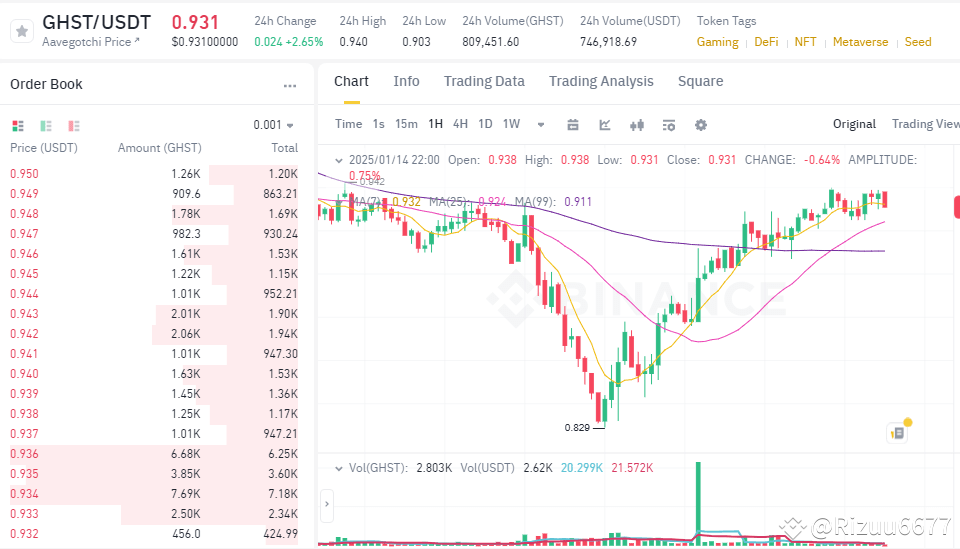Select the 0.949 order book row
960x549 pixels.
coord(154,194)
